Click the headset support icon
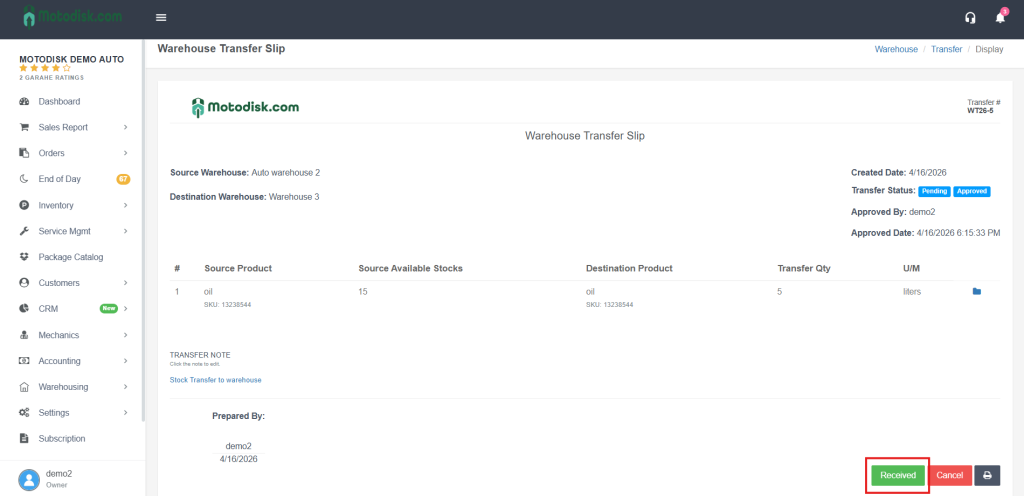The image size is (1024, 496). (x=969, y=18)
